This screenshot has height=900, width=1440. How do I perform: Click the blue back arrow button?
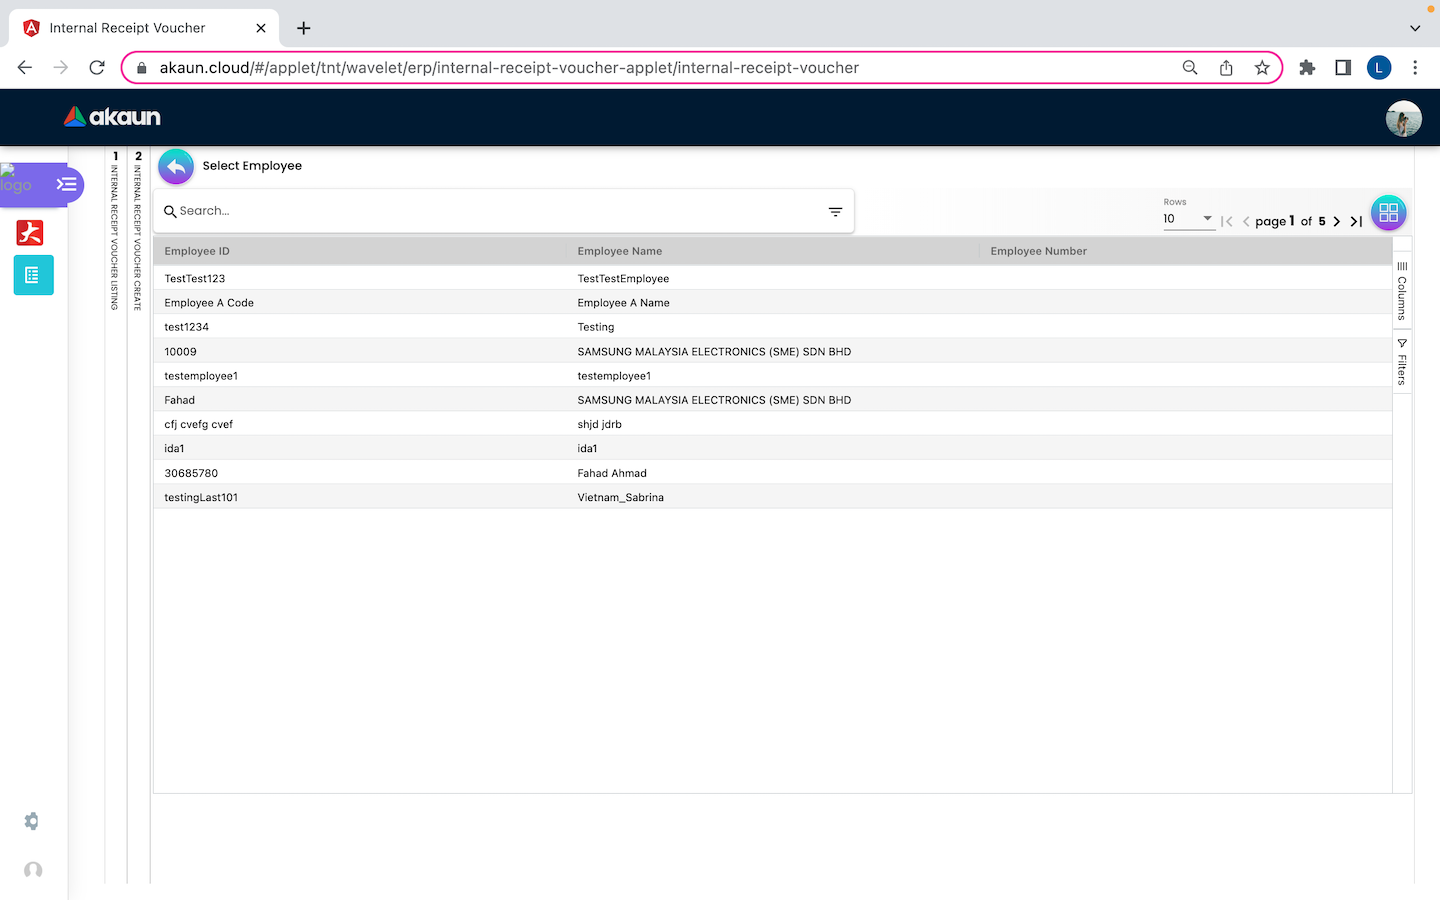176,166
